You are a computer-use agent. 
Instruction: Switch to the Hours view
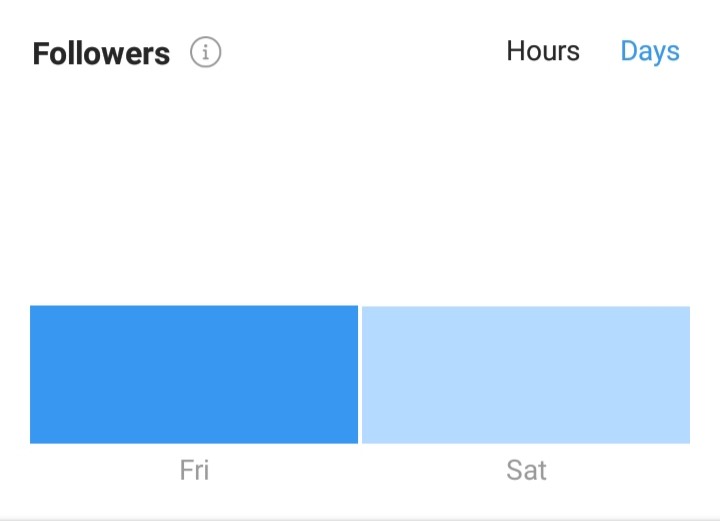[543, 51]
